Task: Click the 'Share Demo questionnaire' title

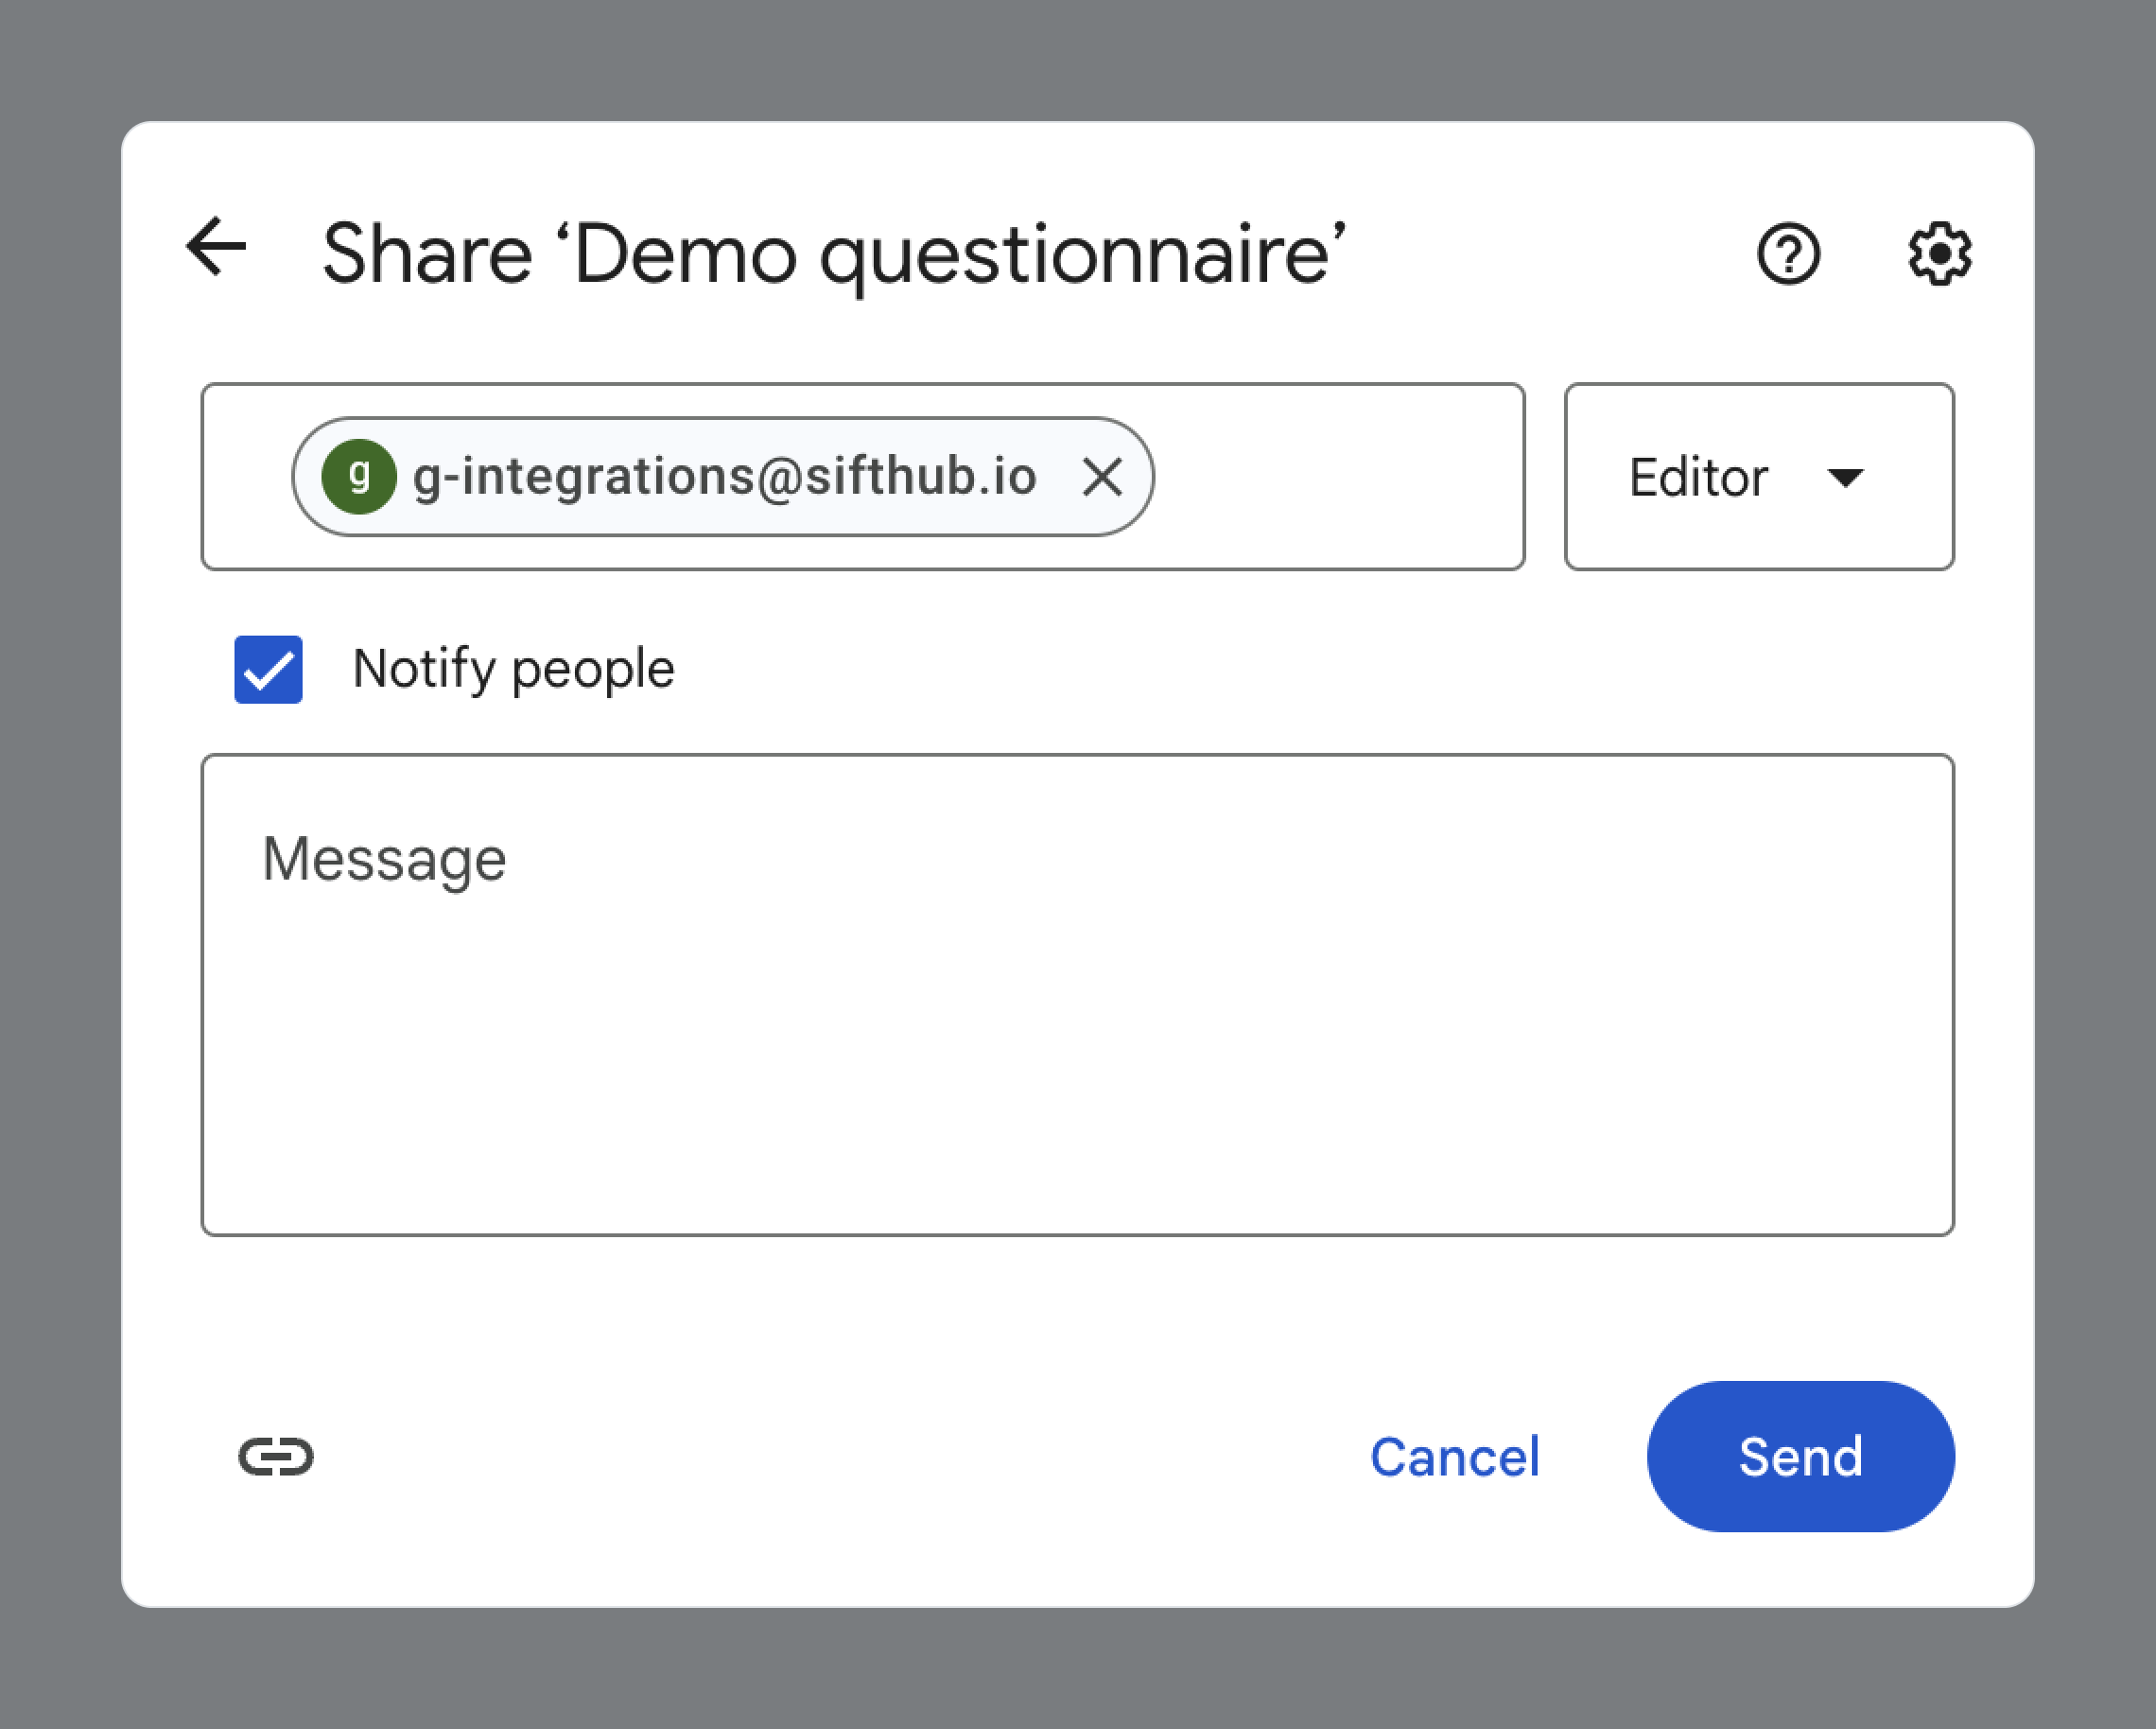Action: tap(833, 255)
